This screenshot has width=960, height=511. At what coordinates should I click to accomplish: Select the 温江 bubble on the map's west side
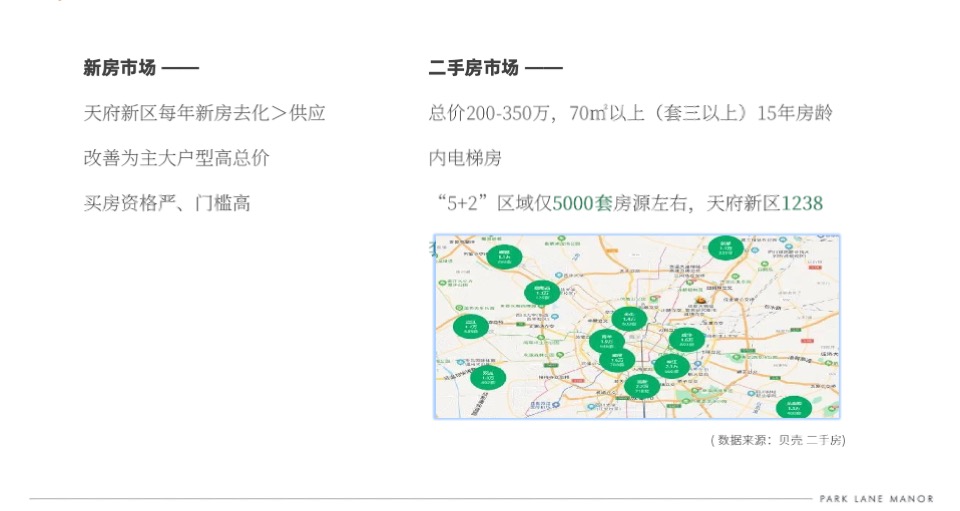click(471, 326)
